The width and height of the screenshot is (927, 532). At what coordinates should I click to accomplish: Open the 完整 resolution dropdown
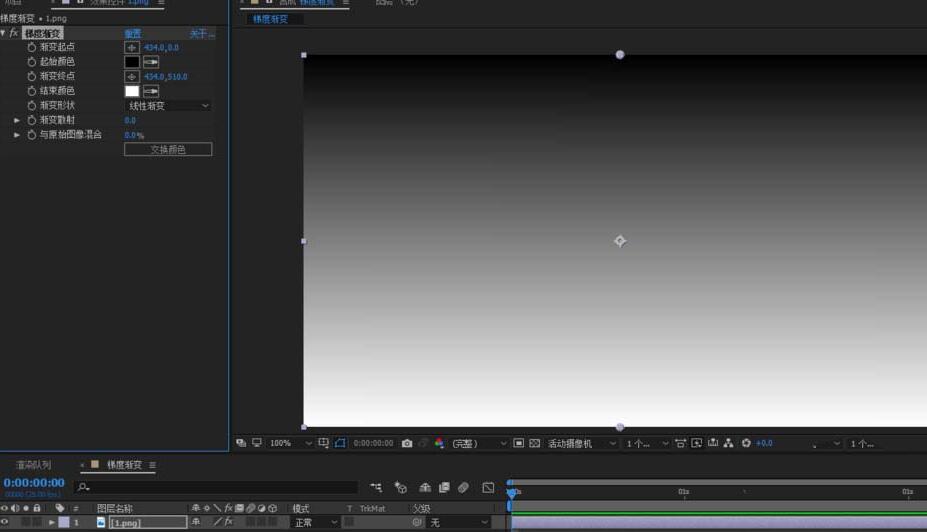coord(479,443)
